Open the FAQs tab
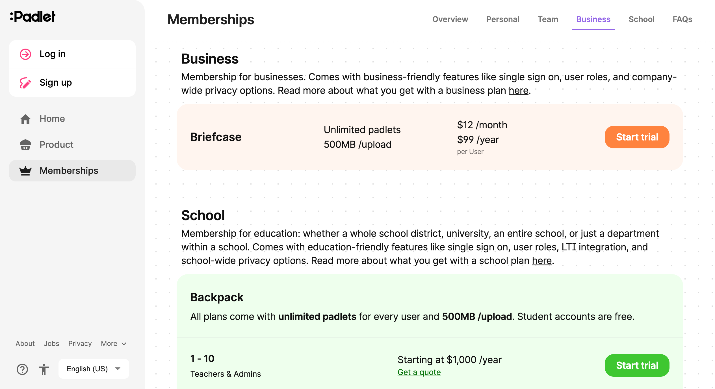 click(682, 19)
